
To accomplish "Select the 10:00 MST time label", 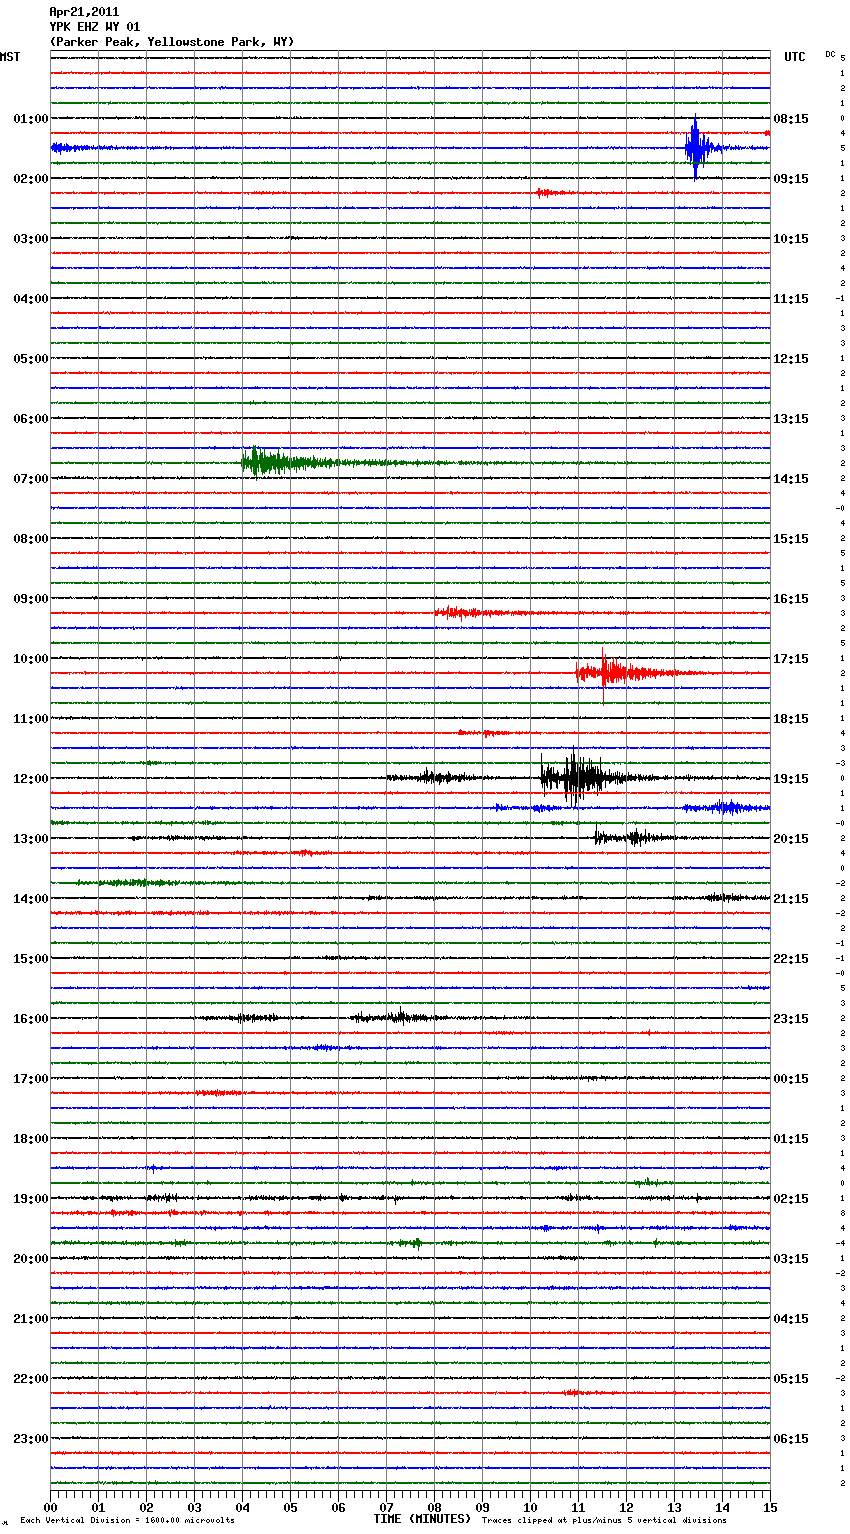I will (x=31, y=659).
